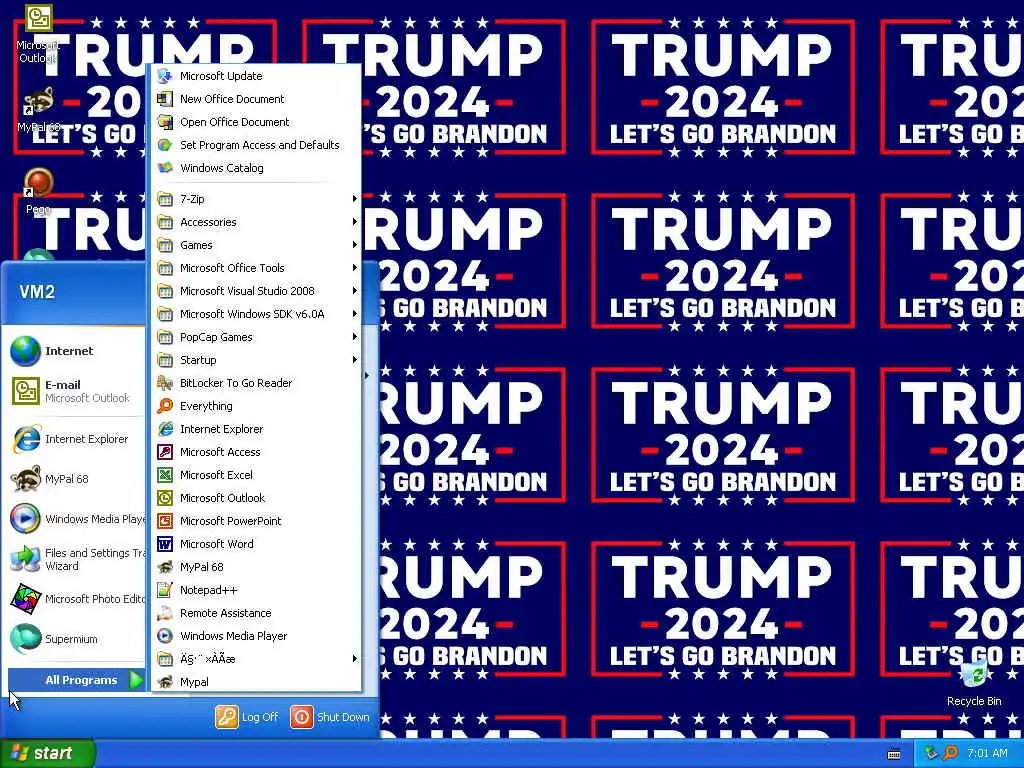Expand the 7-Zip submenu arrow
Screen dimensions: 1024x768
(x=355, y=199)
